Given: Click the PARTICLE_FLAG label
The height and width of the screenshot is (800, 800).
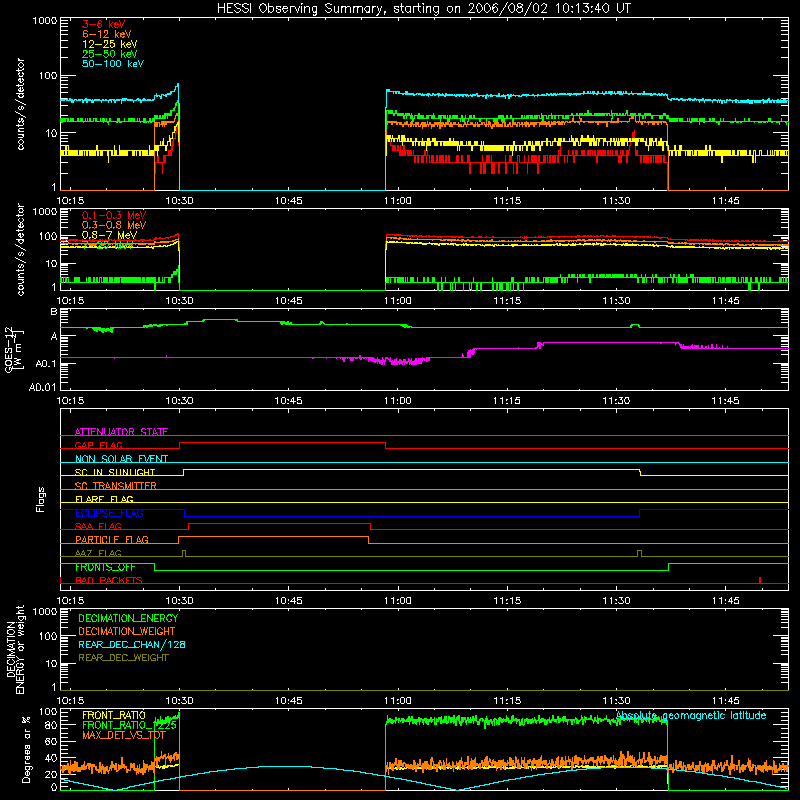Looking at the screenshot, I should tap(112, 540).
